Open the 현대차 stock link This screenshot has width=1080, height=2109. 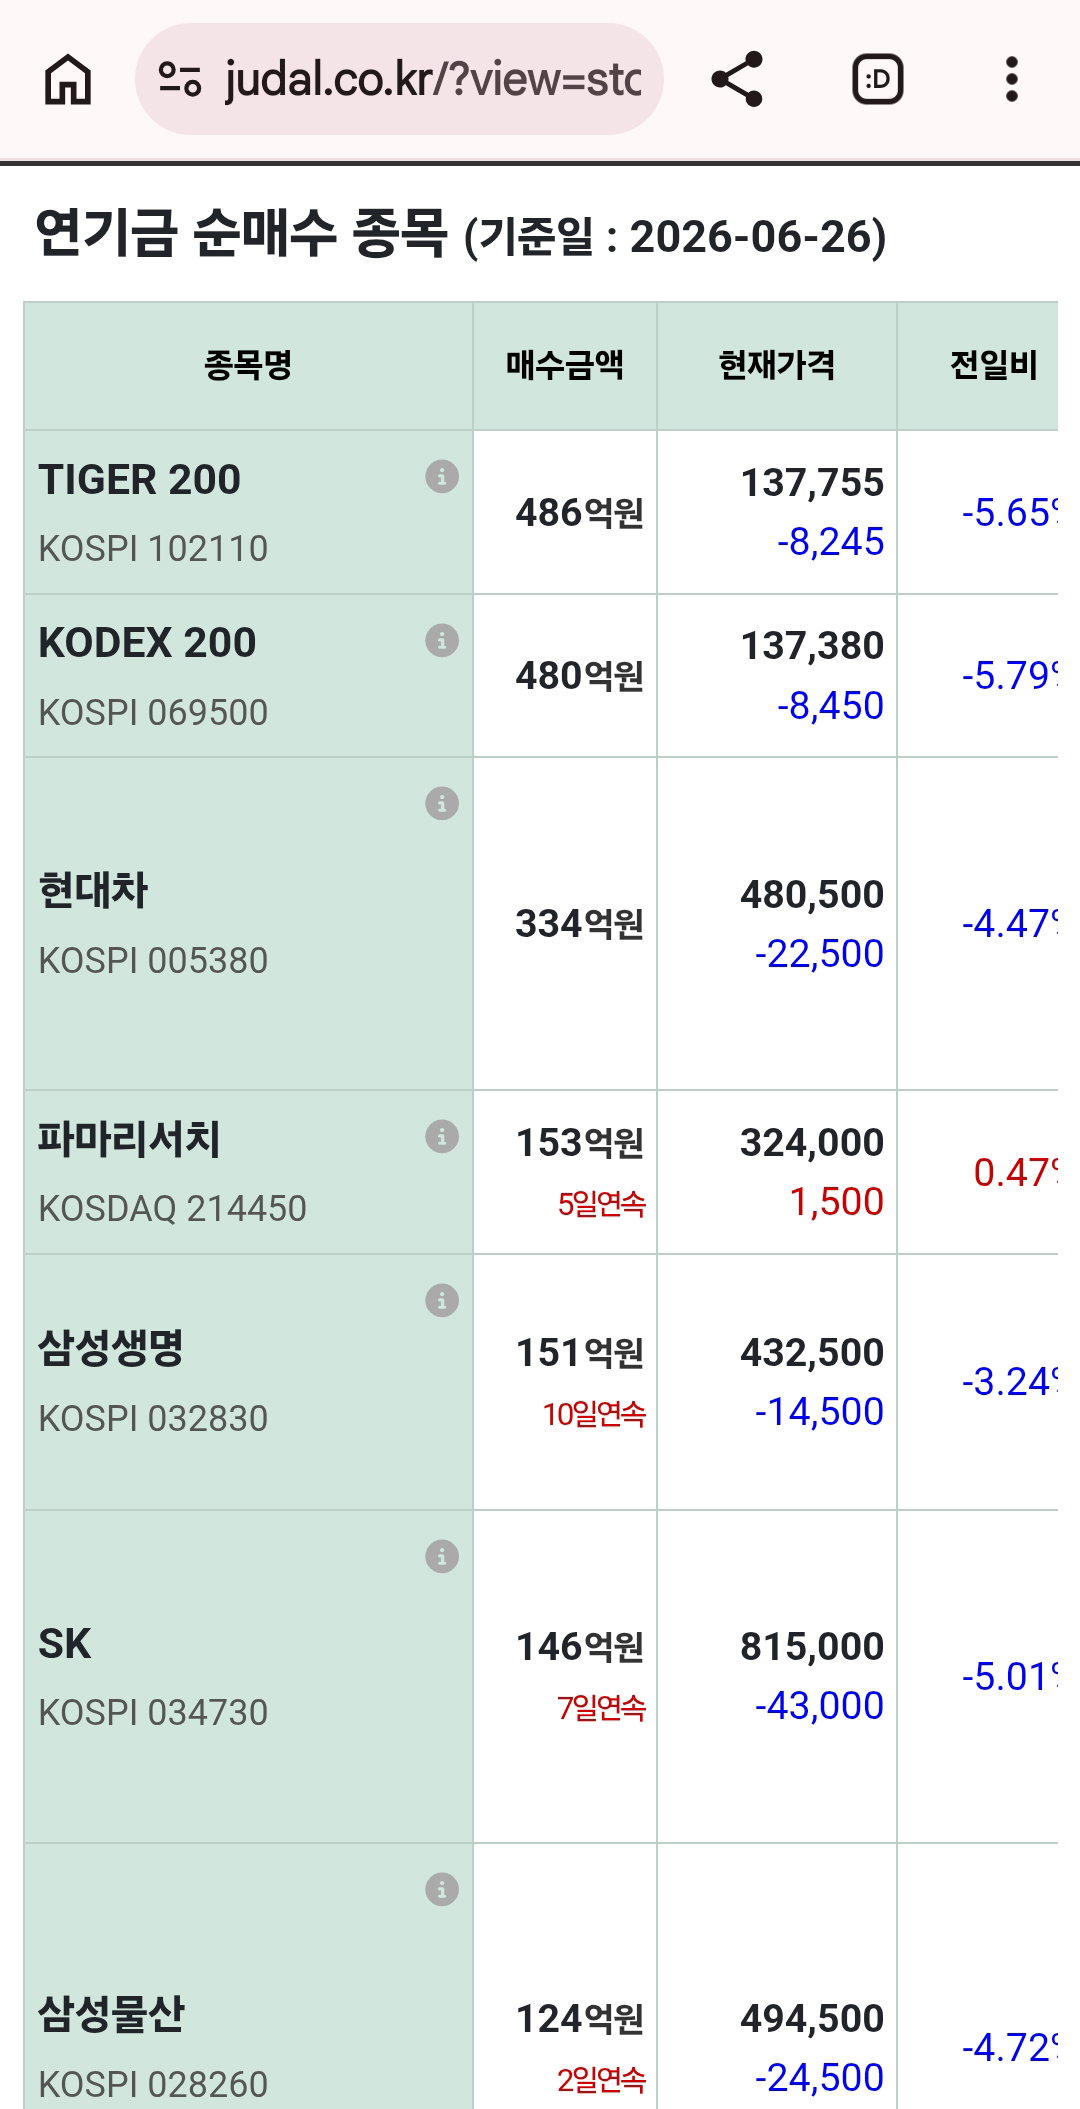click(x=92, y=890)
